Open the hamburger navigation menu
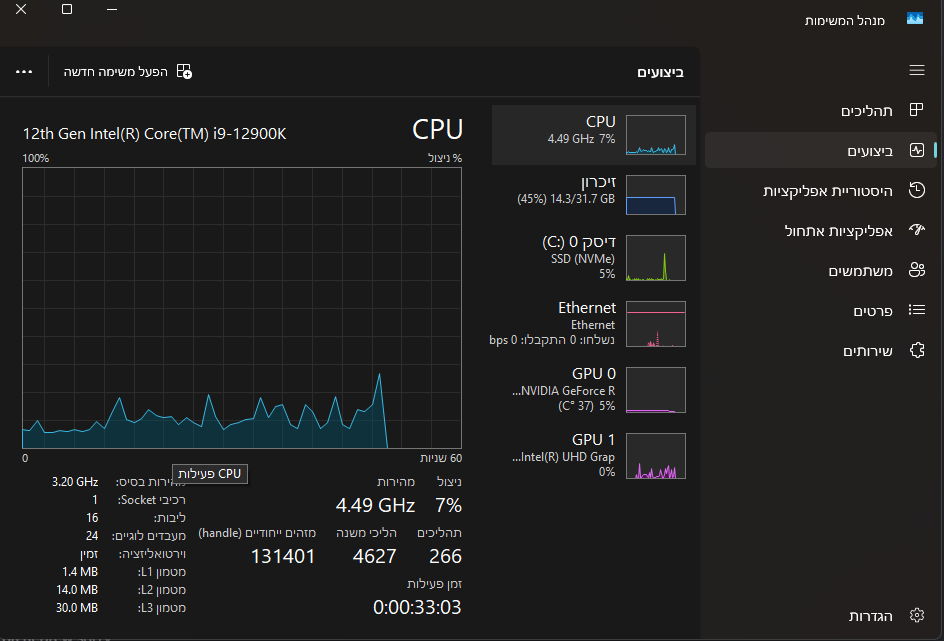The width and height of the screenshot is (944, 641). coord(916,70)
